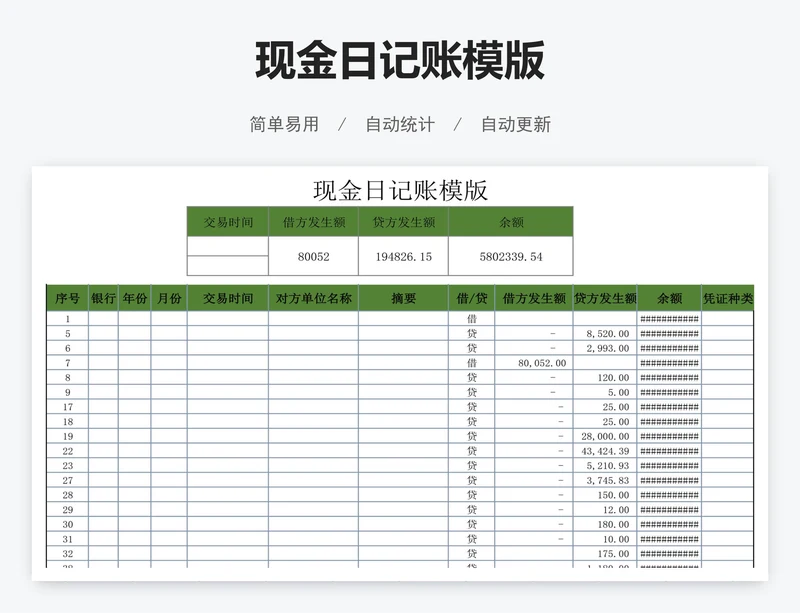800x613 pixels.
Task: Click row number 1 cell
Action: (x=67, y=319)
